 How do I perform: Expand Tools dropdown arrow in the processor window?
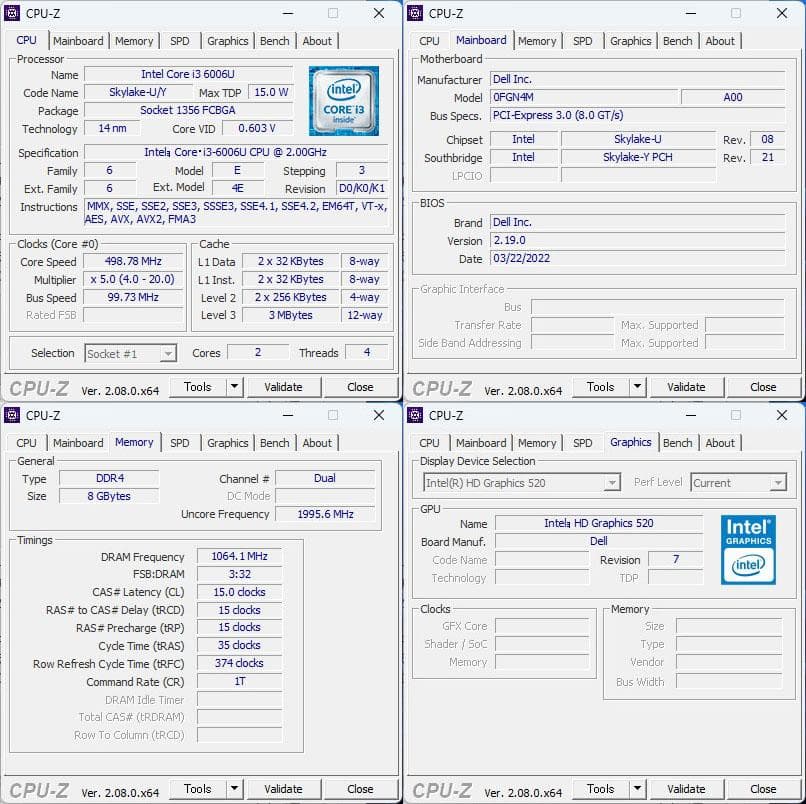pos(234,387)
